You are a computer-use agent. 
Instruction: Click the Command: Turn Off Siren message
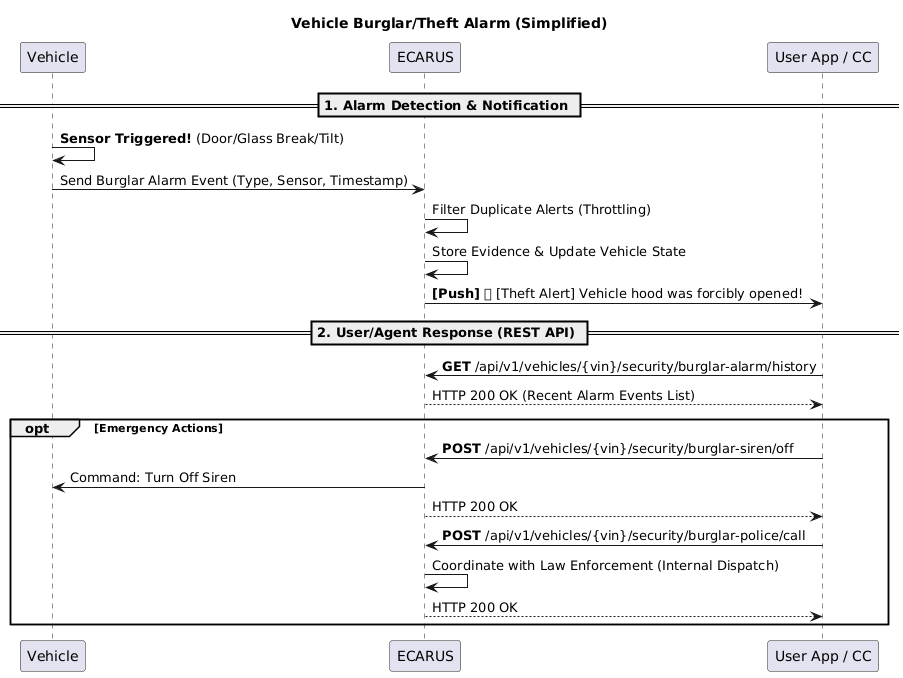click(x=153, y=478)
